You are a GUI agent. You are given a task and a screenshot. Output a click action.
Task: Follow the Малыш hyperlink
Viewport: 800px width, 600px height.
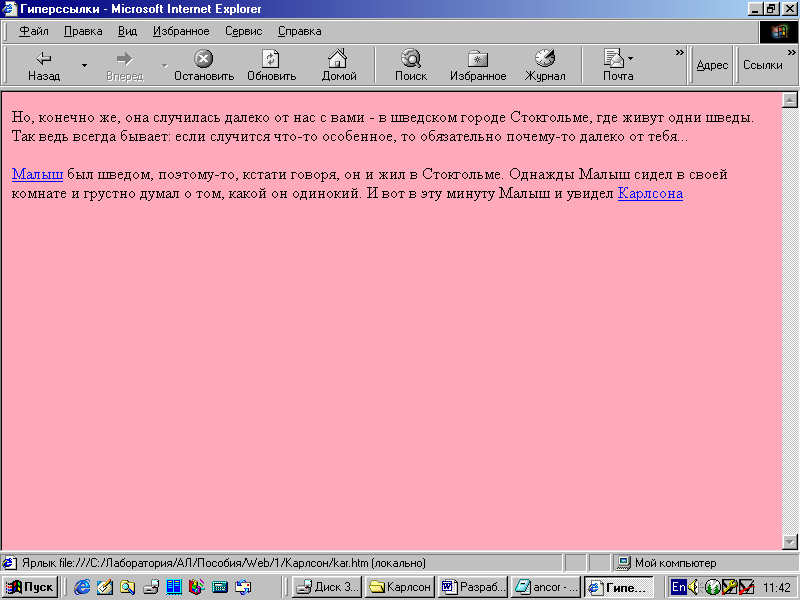point(37,174)
